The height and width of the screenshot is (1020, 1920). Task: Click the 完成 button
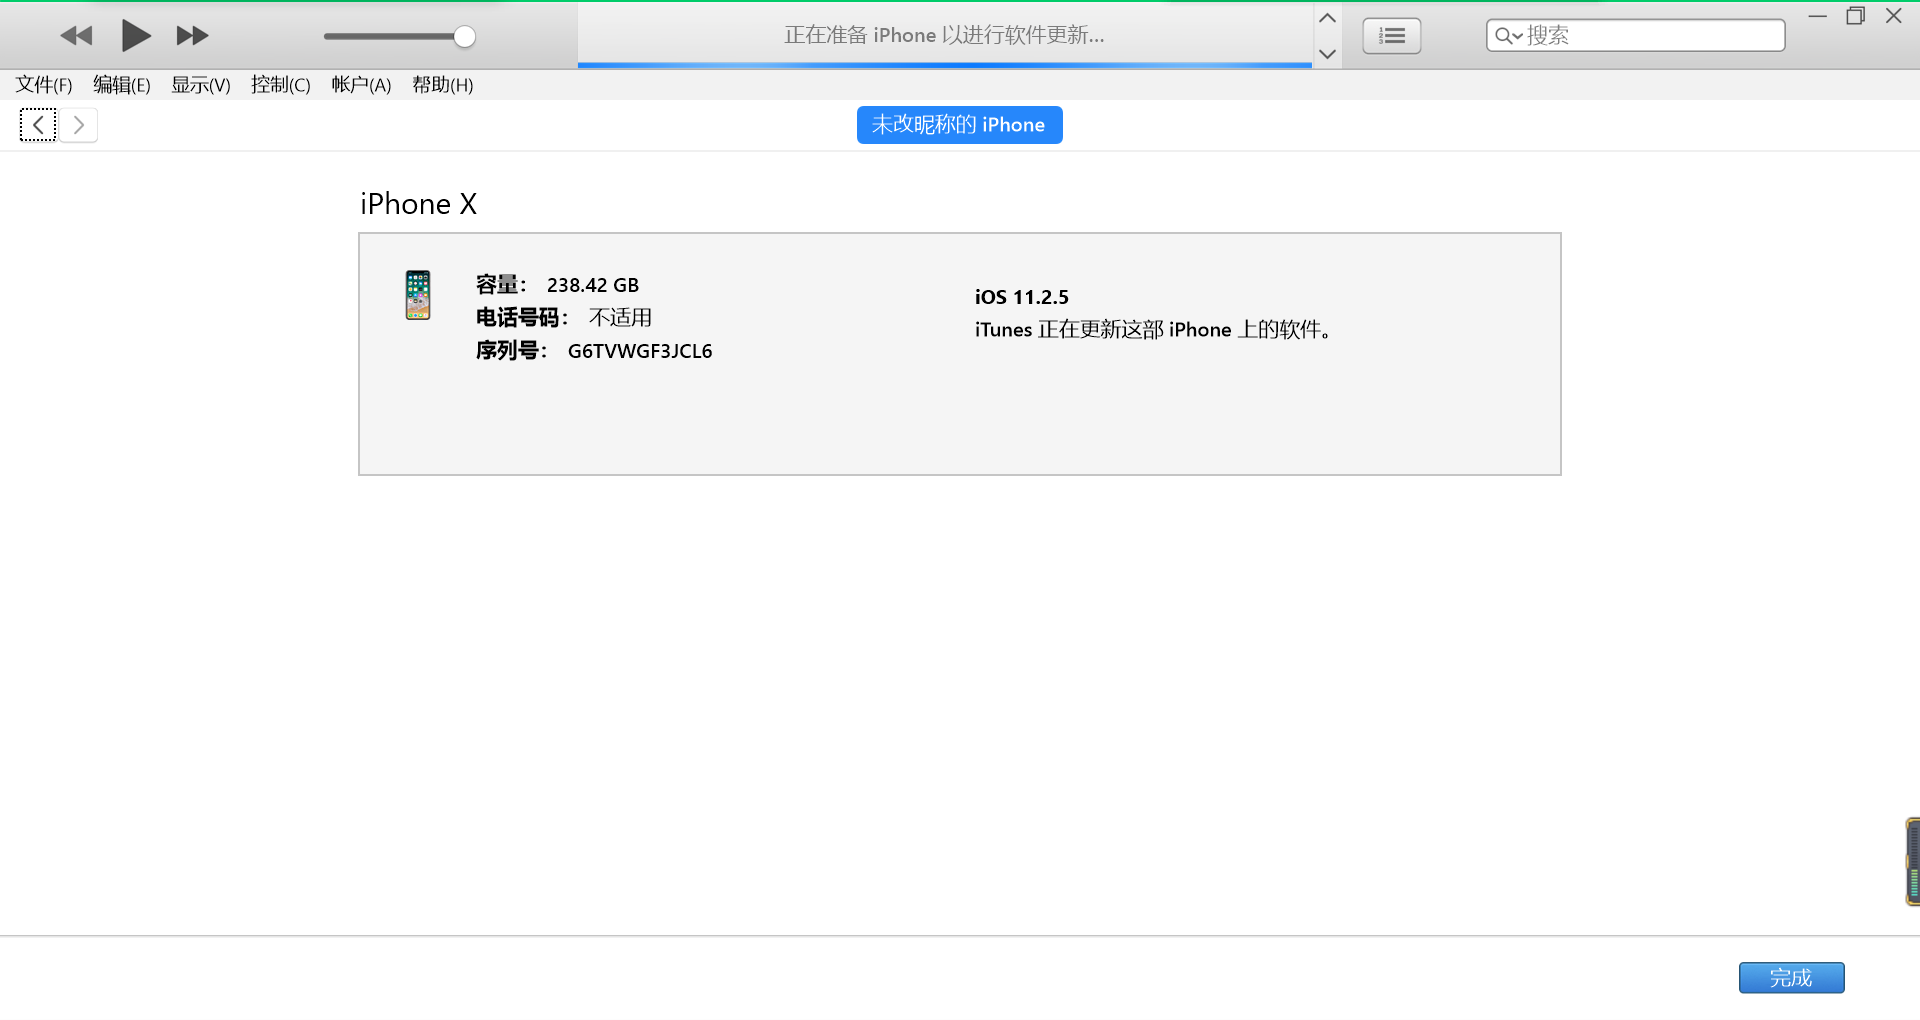coord(1791,978)
